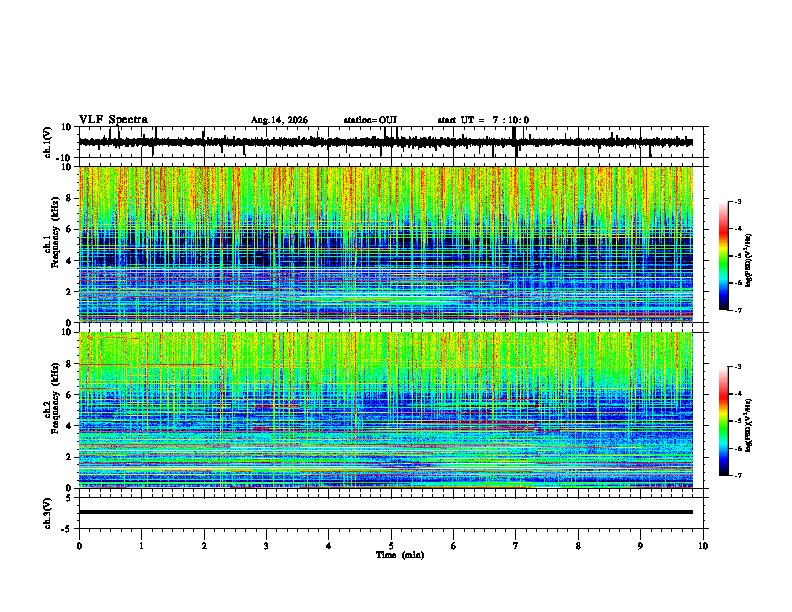The image size is (792, 612).
Task: Click the '6' tick on the time axis
Action: click(454, 546)
